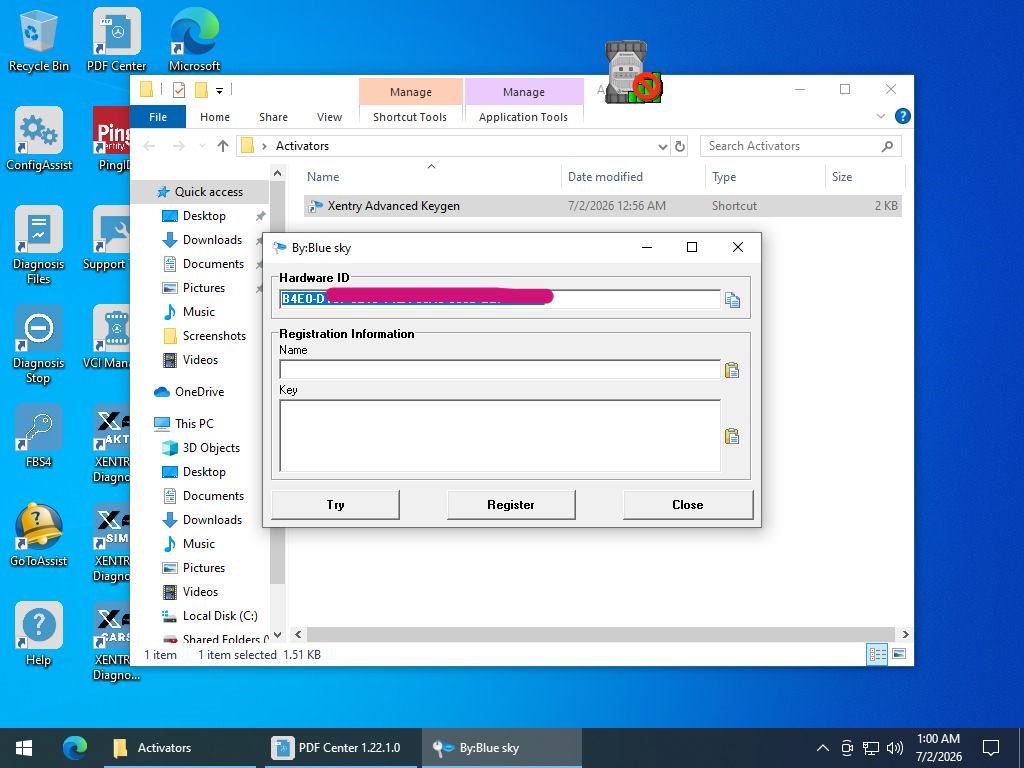Switch to Shortcut Tools tab
This screenshot has width=1024, height=768.
(x=410, y=117)
